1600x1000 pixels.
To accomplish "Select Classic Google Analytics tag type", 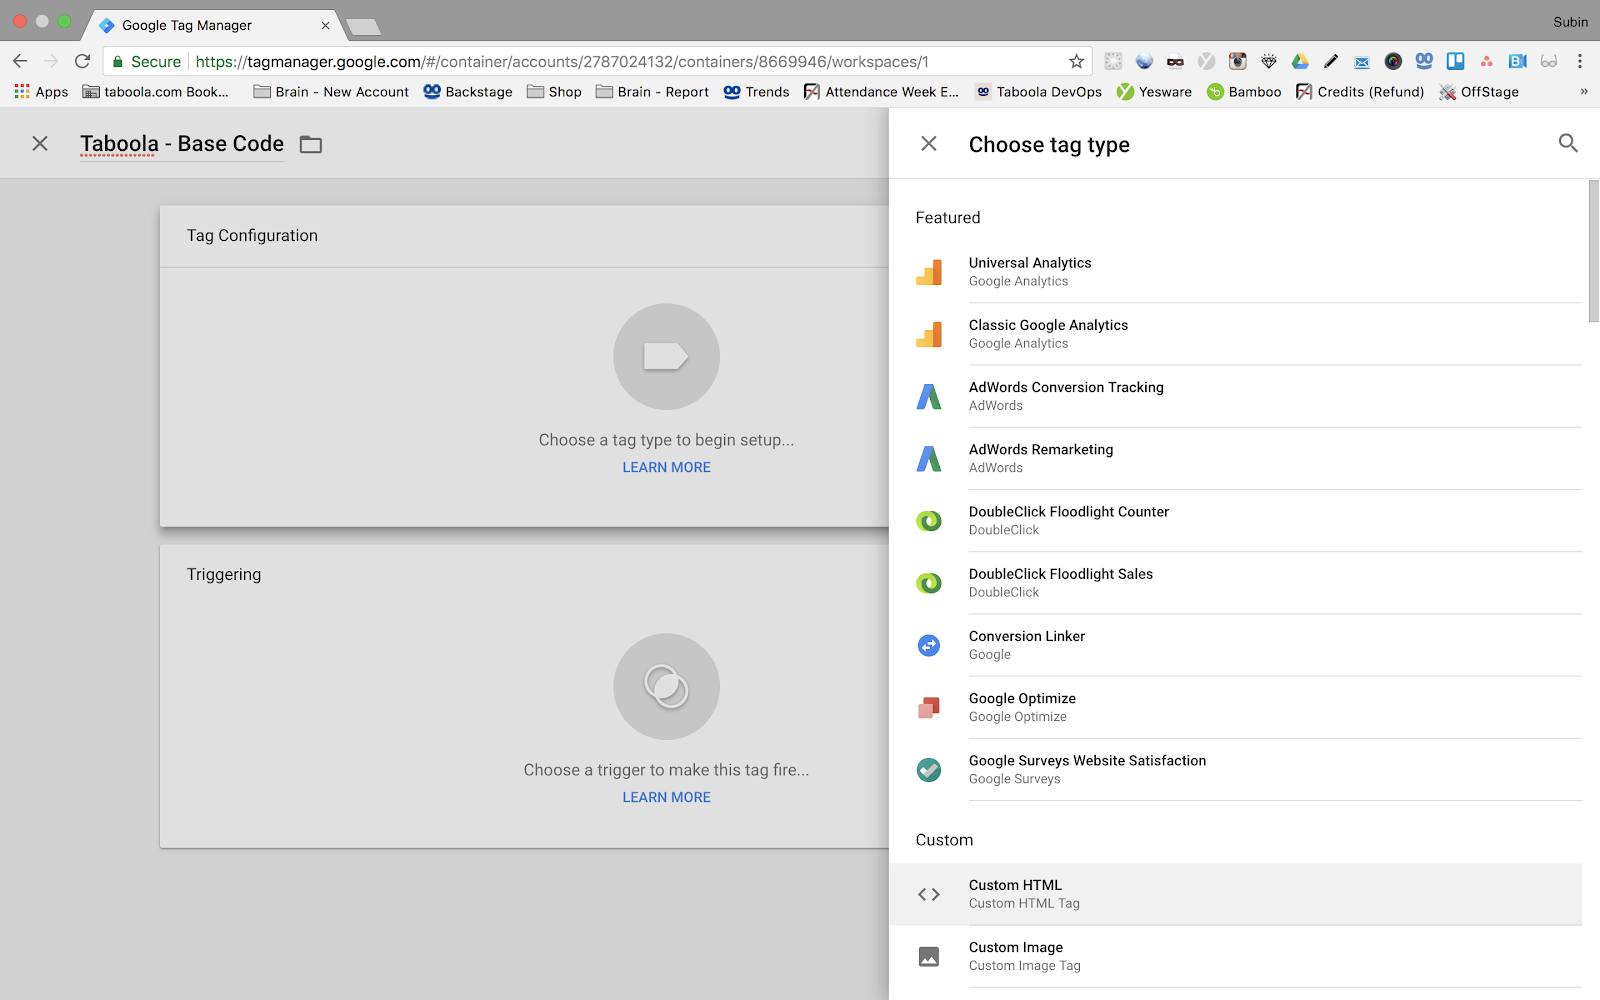I will (1235, 334).
